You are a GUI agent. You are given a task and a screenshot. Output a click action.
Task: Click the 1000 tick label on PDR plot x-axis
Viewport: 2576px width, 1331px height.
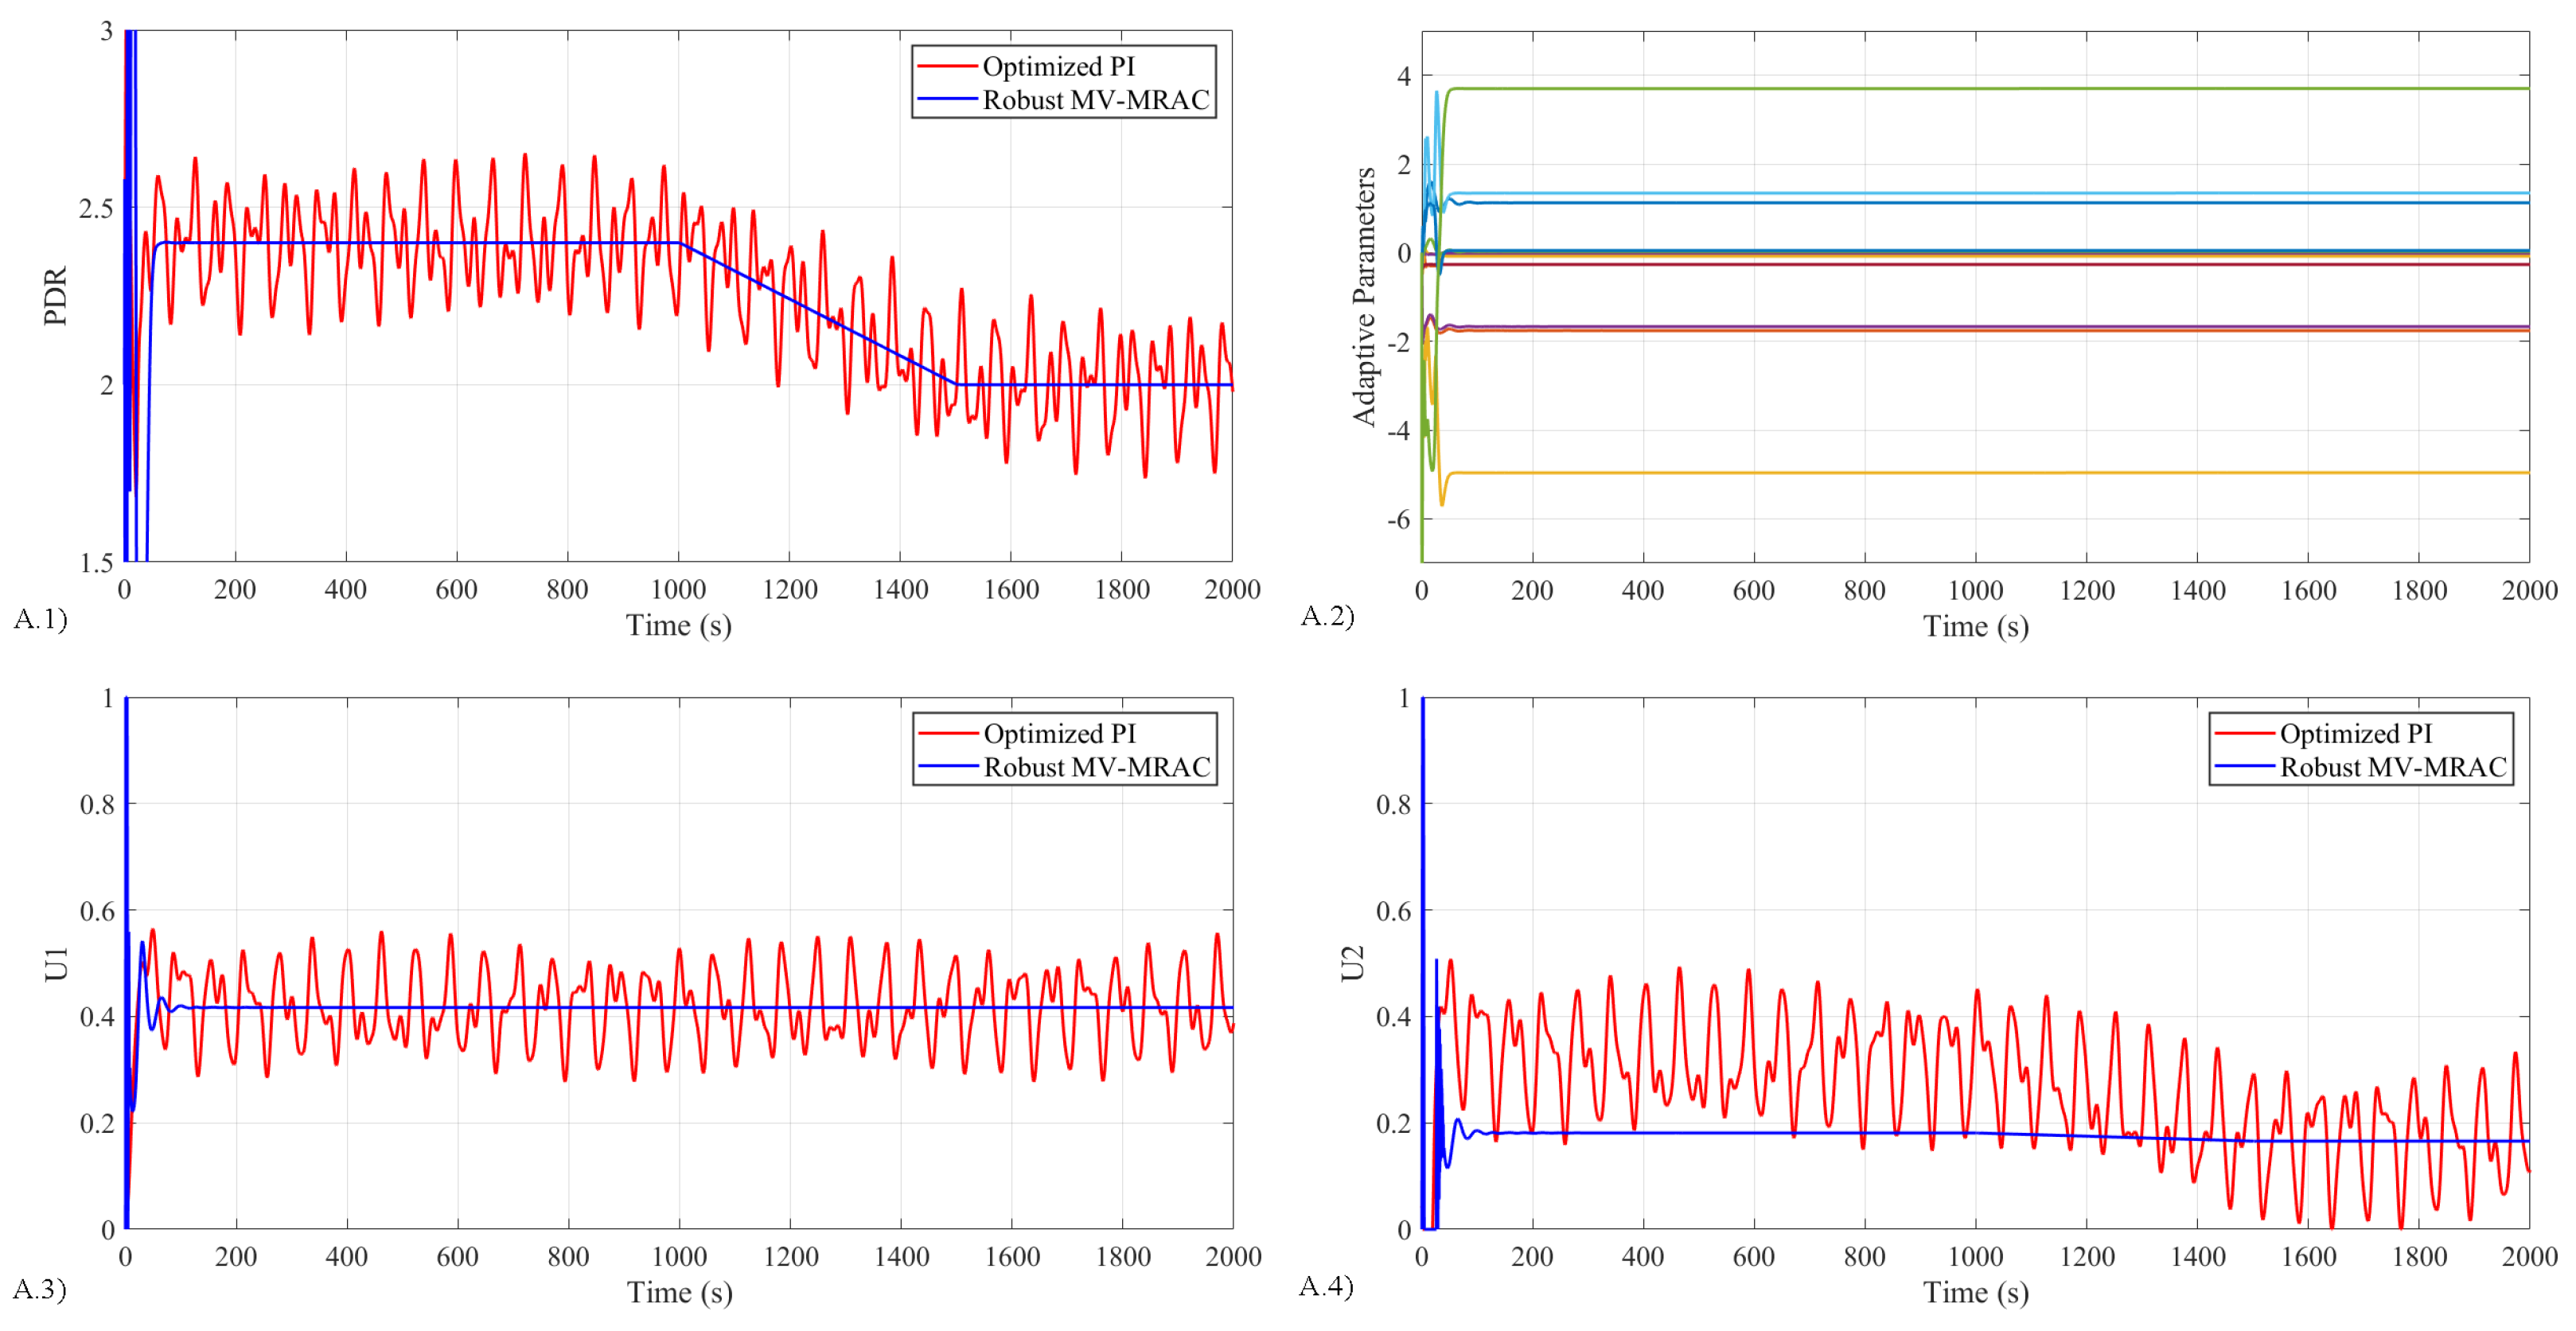pos(678,589)
